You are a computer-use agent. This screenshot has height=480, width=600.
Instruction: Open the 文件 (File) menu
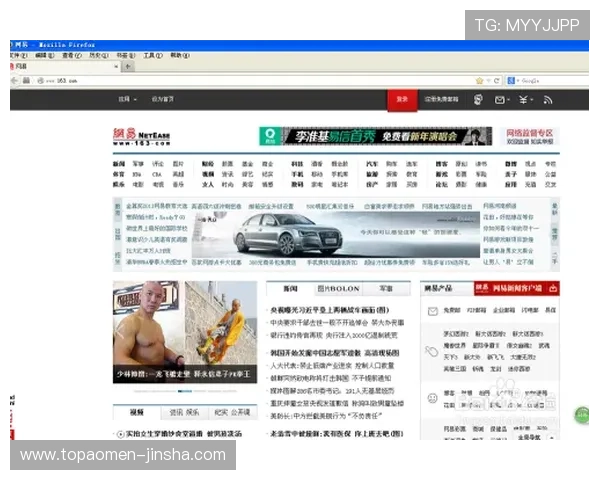click(x=18, y=55)
